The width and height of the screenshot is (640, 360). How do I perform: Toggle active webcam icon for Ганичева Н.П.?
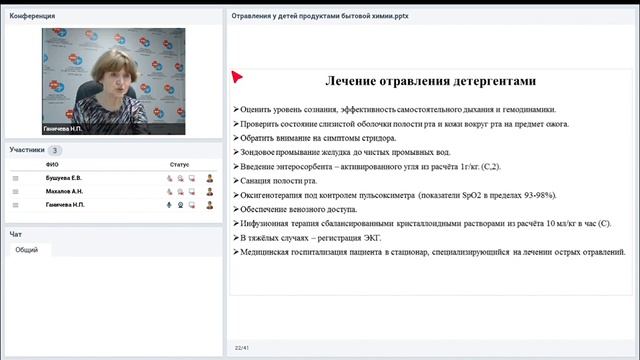(x=180, y=205)
